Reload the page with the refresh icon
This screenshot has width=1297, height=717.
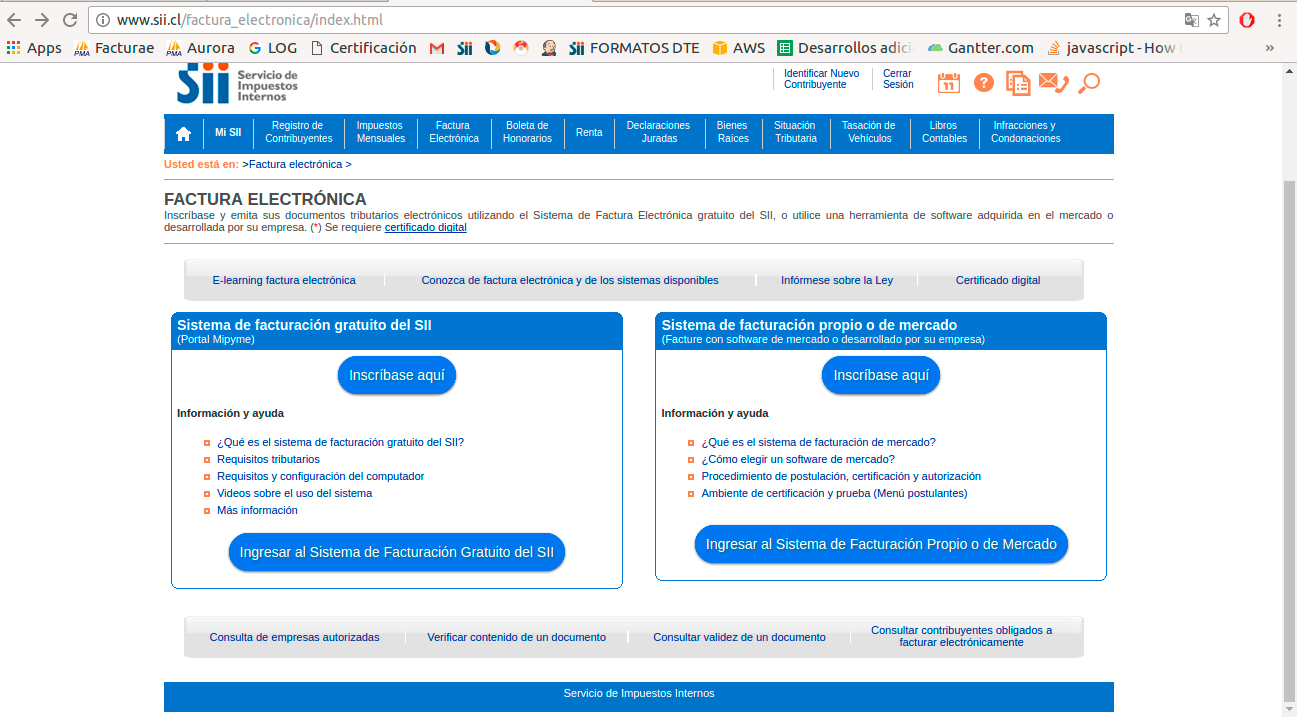click(70, 20)
